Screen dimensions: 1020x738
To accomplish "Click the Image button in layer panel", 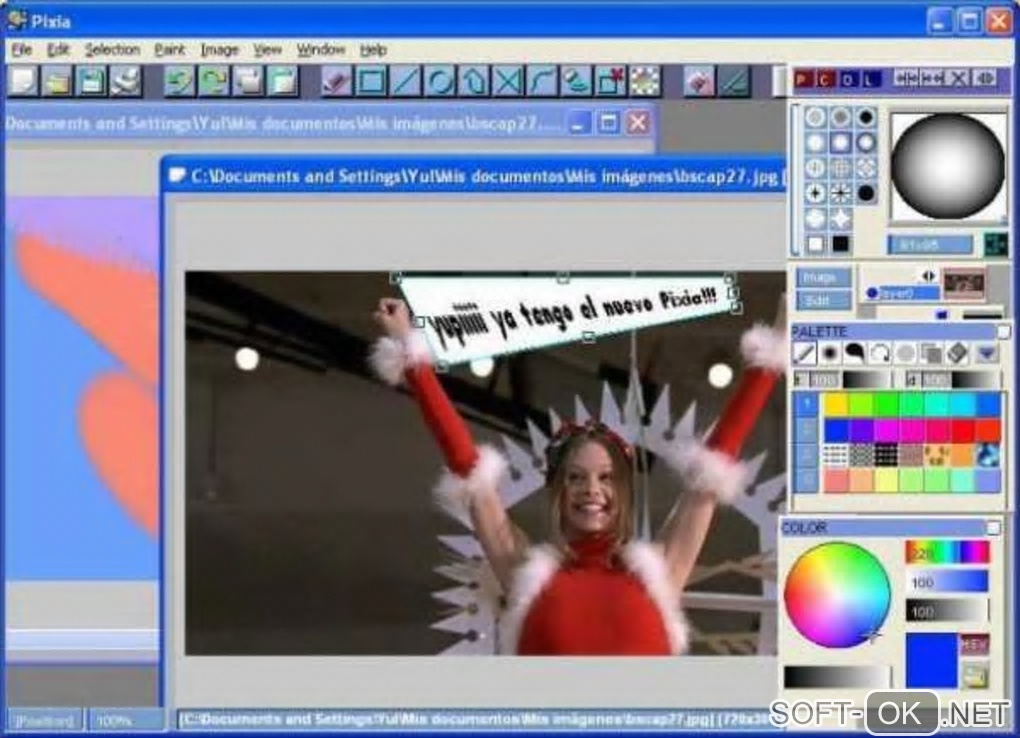I will click(x=823, y=278).
